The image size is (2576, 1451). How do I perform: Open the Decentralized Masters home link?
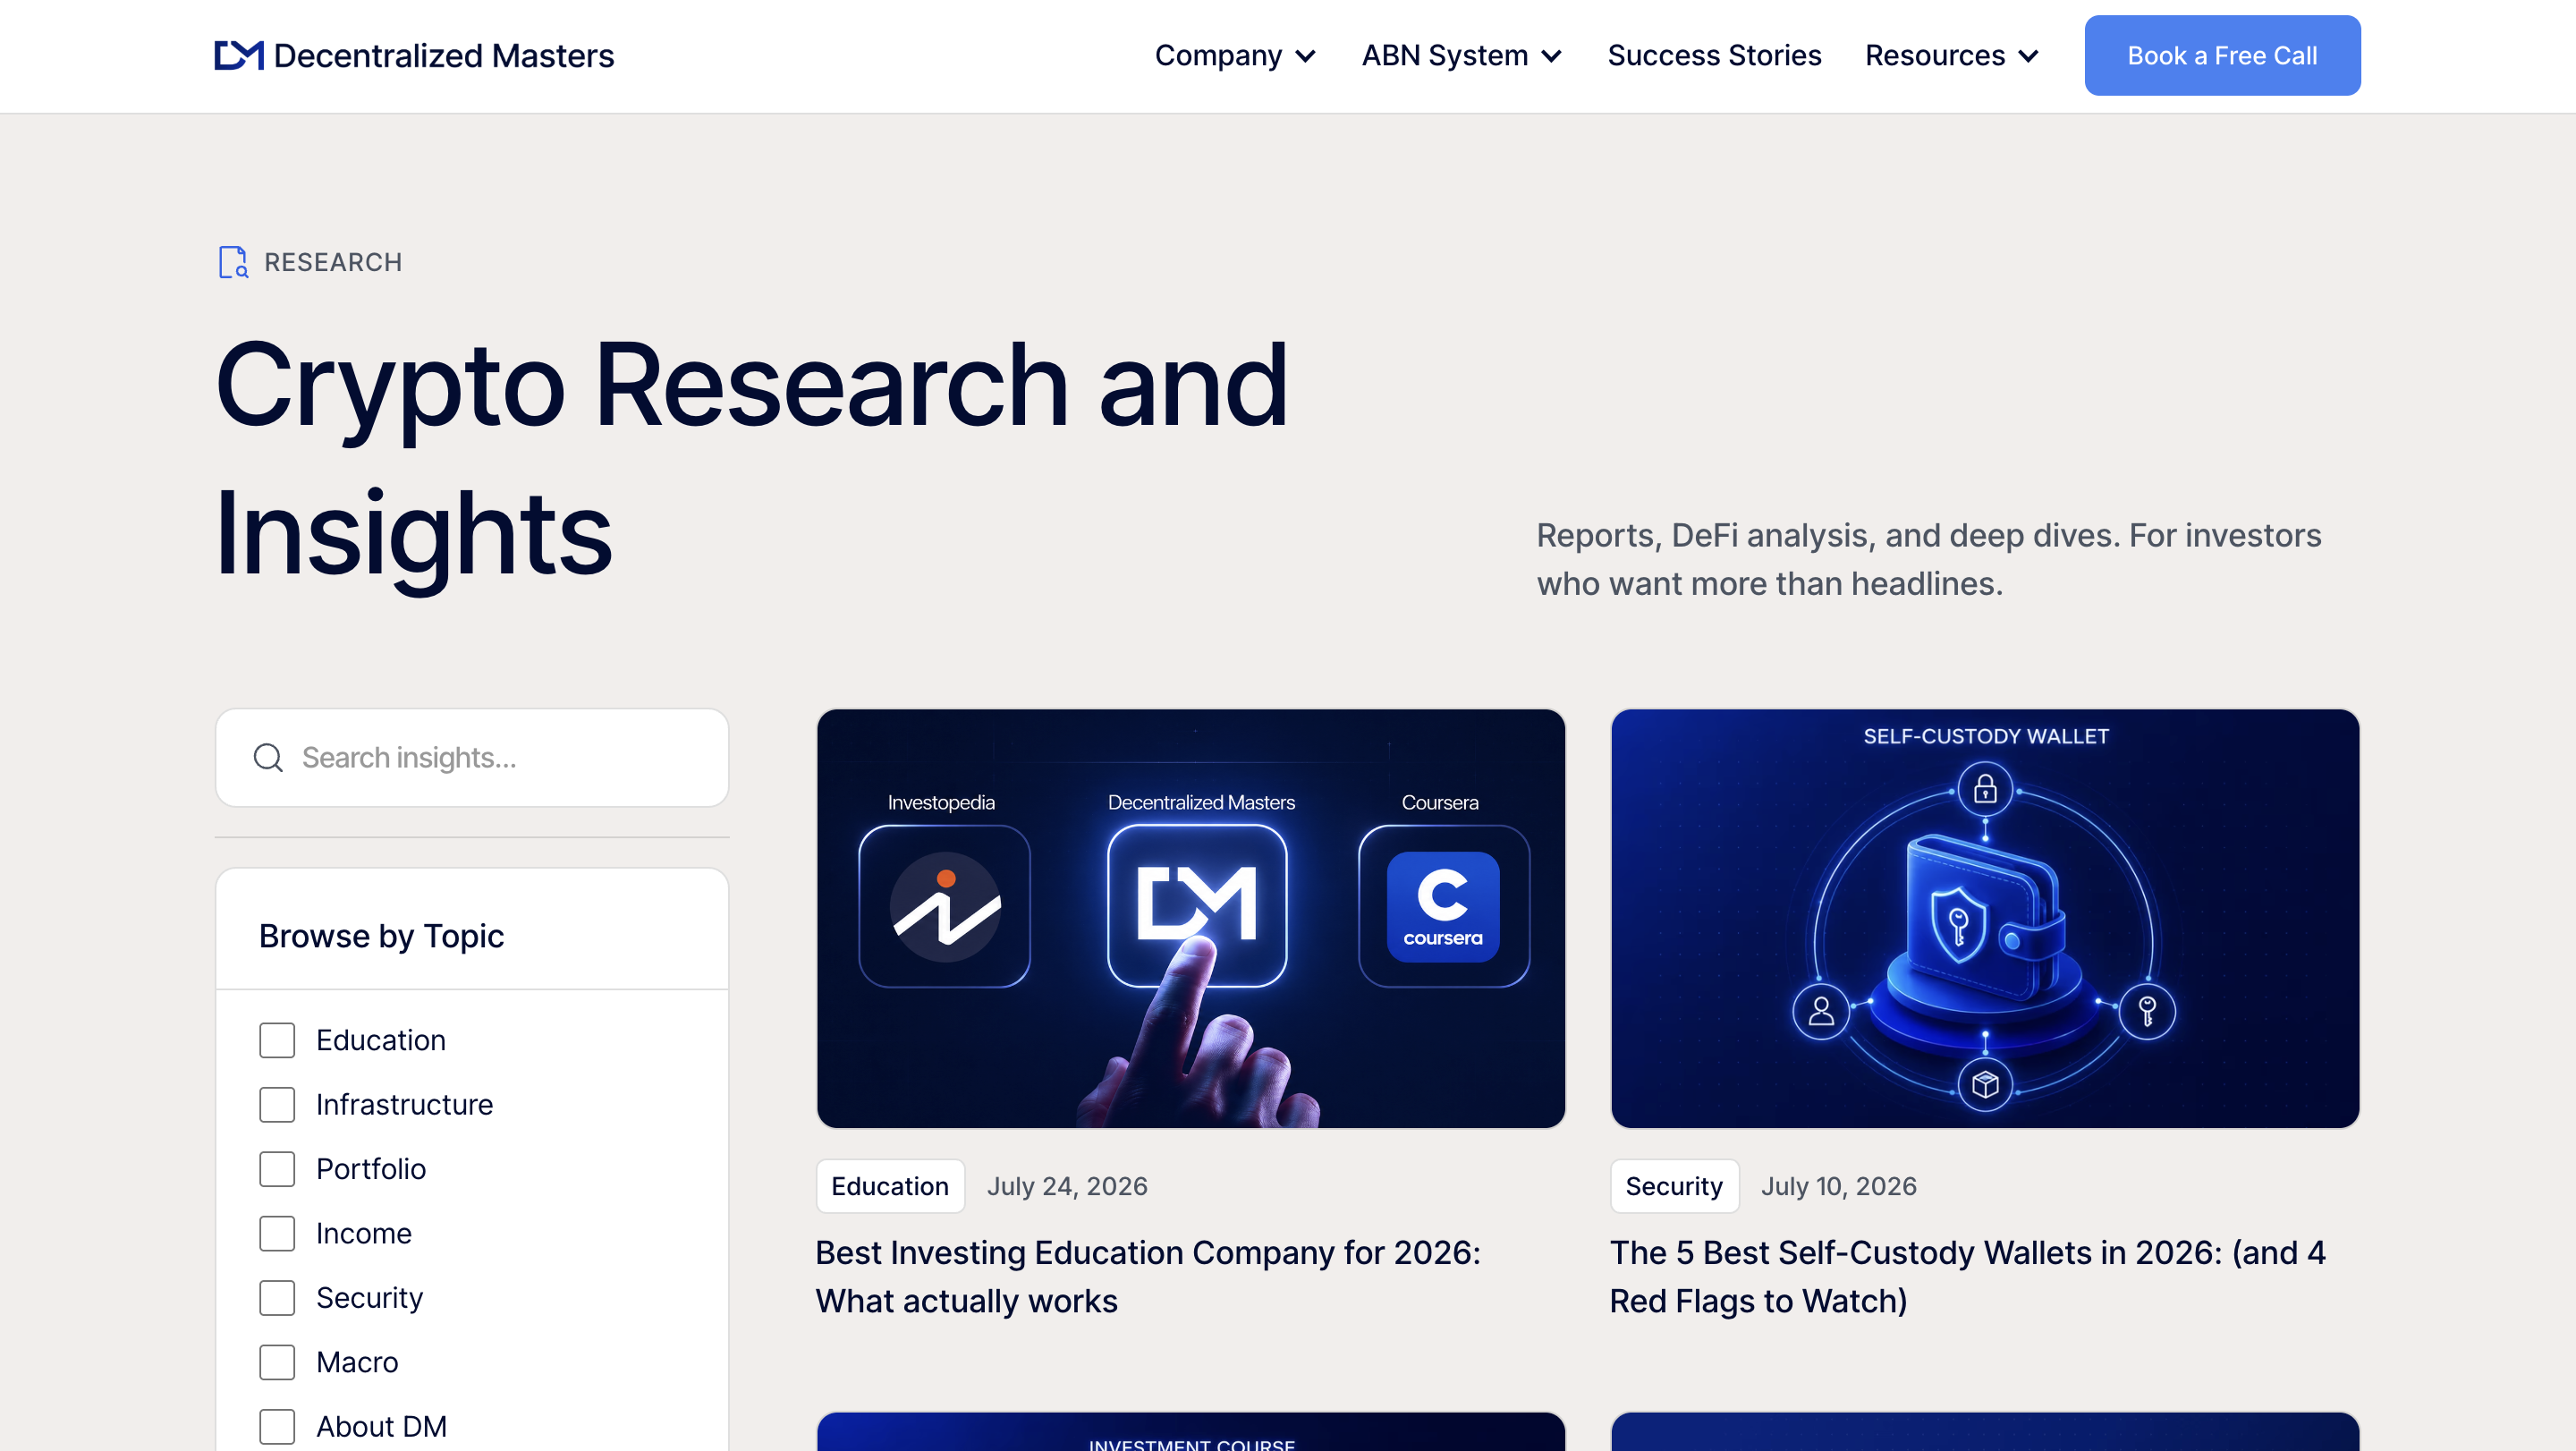414,55
